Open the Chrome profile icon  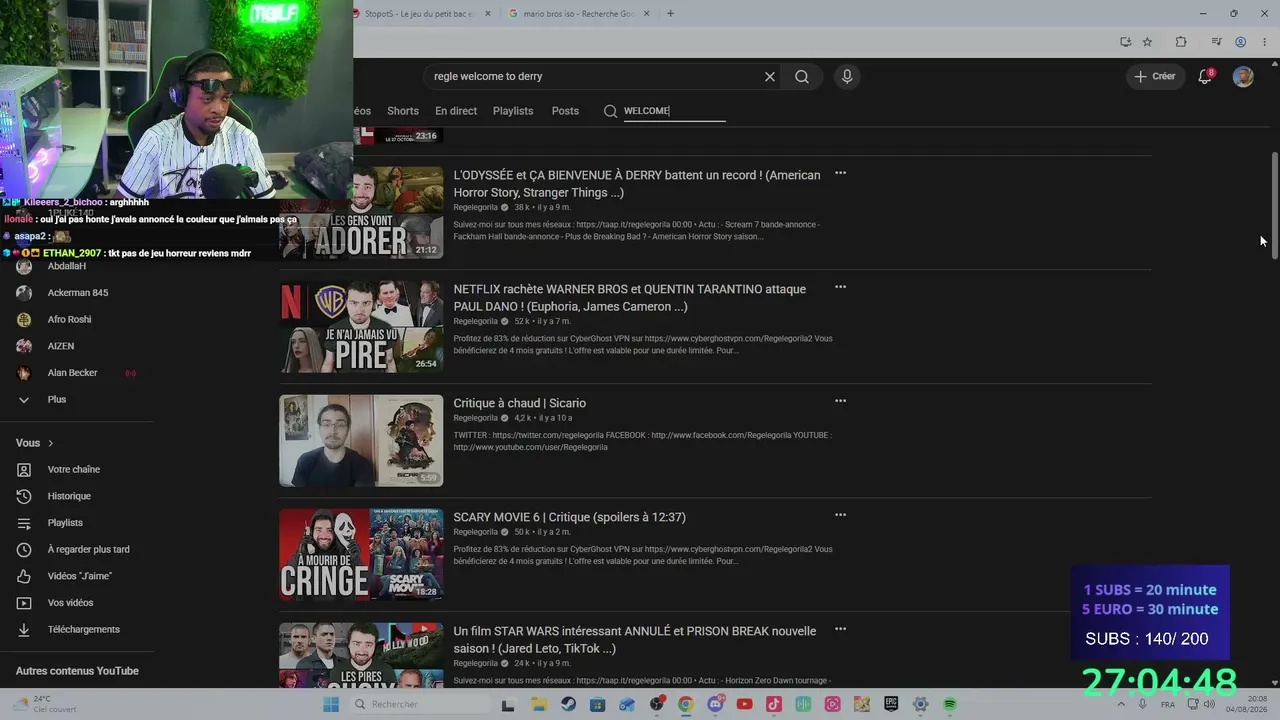(1240, 42)
